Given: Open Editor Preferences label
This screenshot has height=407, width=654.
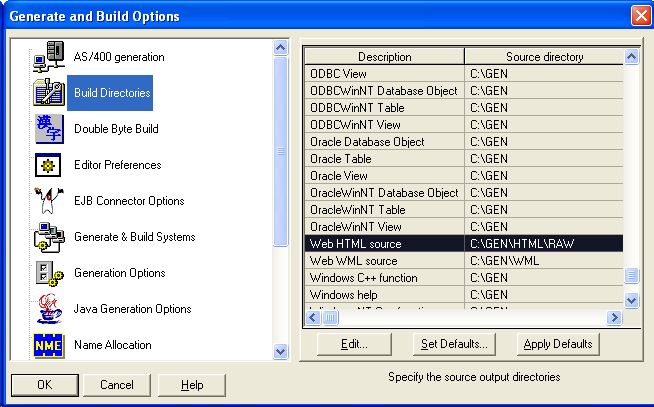Looking at the screenshot, I should pos(118,165).
